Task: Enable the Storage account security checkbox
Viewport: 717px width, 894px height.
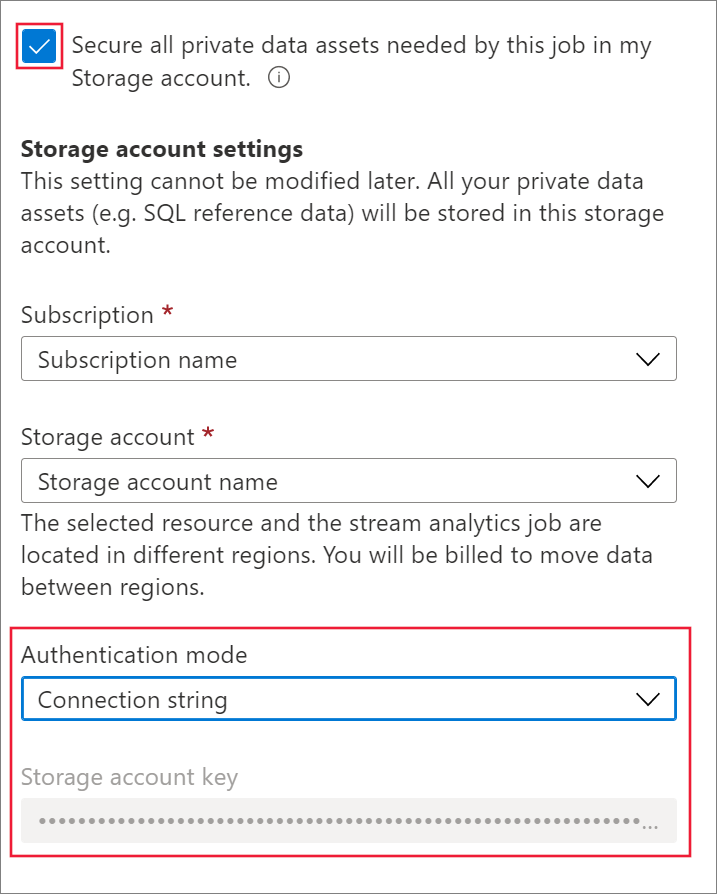Action: [x=37, y=46]
